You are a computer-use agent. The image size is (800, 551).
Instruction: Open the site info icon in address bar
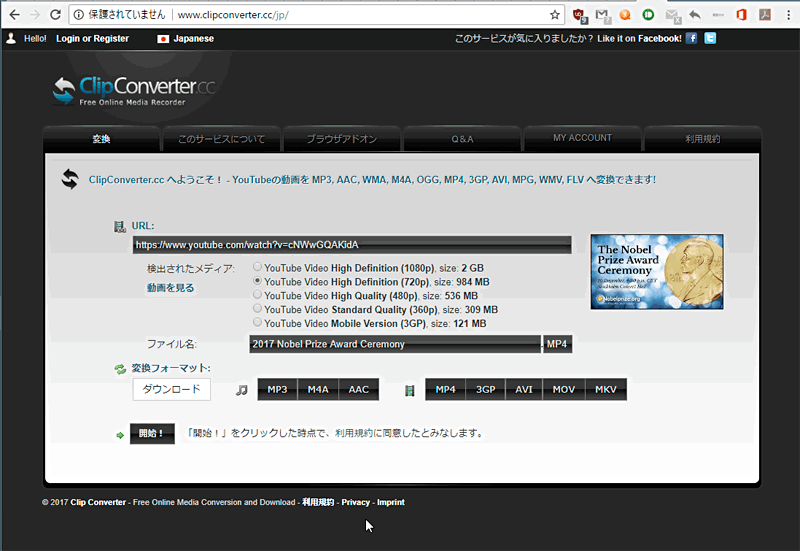(x=79, y=15)
